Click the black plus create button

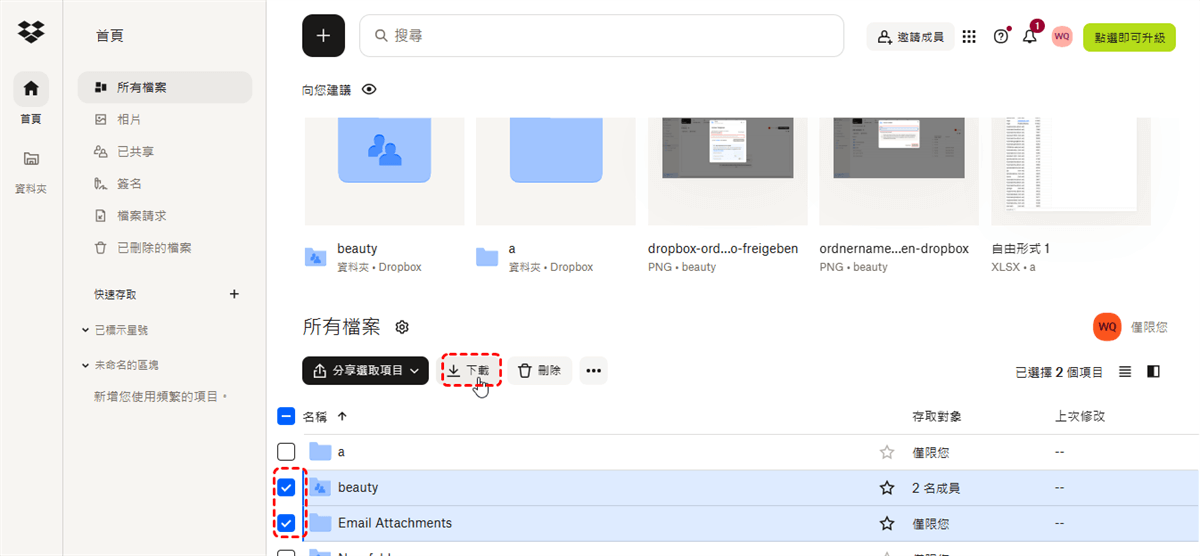323,36
